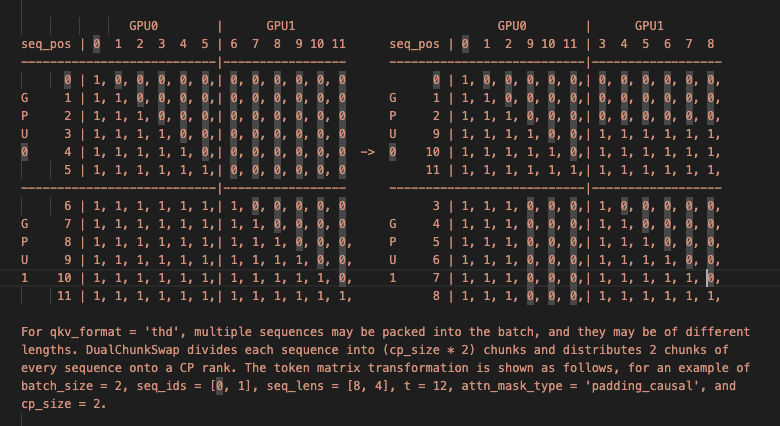Click the arrow between the two matrices
The height and width of the screenshot is (426, 780).
pyautogui.click(x=368, y=152)
